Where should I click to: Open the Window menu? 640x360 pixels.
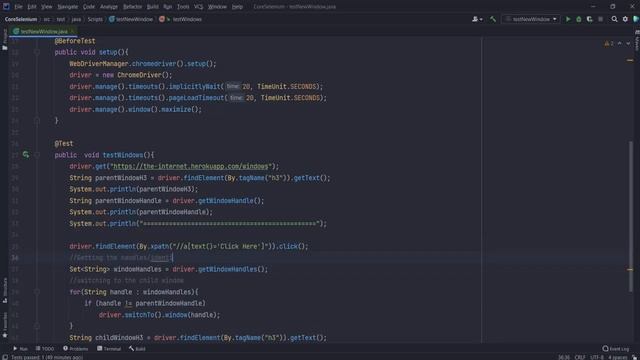coord(217,7)
